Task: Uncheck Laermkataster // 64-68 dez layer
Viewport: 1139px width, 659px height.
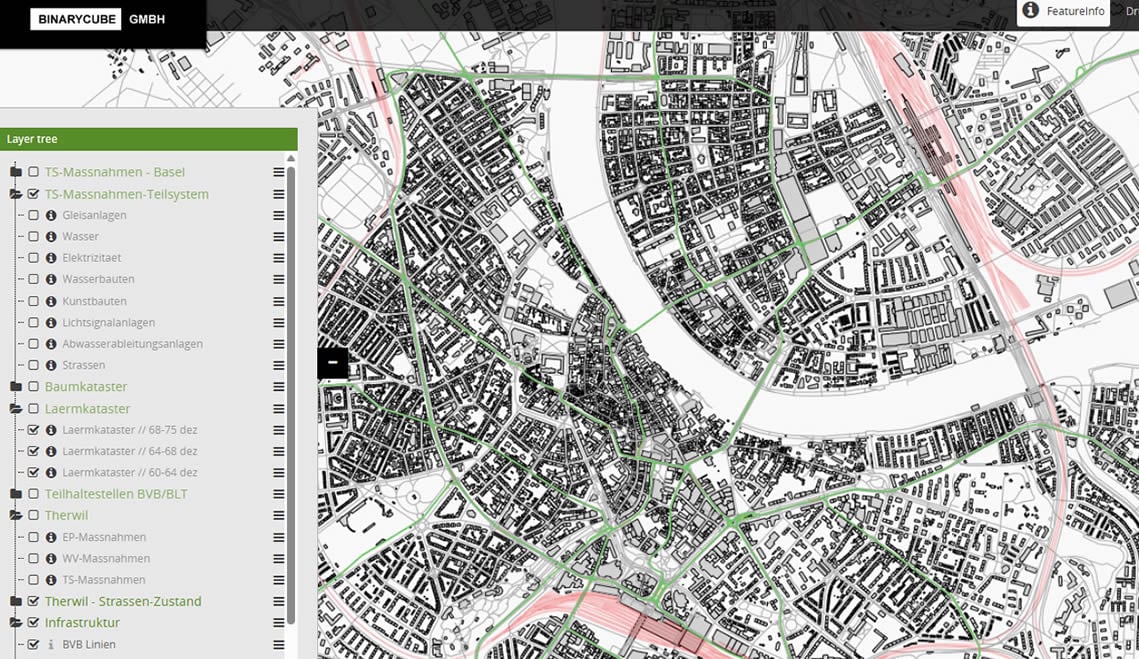Action: pyautogui.click(x=34, y=451)
